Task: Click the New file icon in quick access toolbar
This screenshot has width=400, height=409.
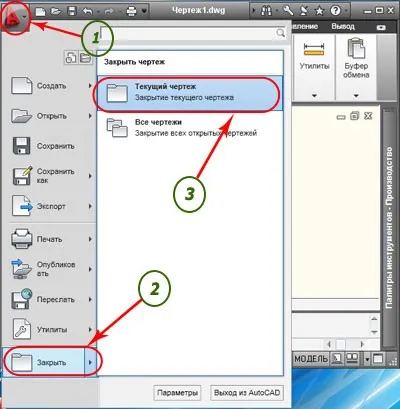Action: tap(41, 12)
